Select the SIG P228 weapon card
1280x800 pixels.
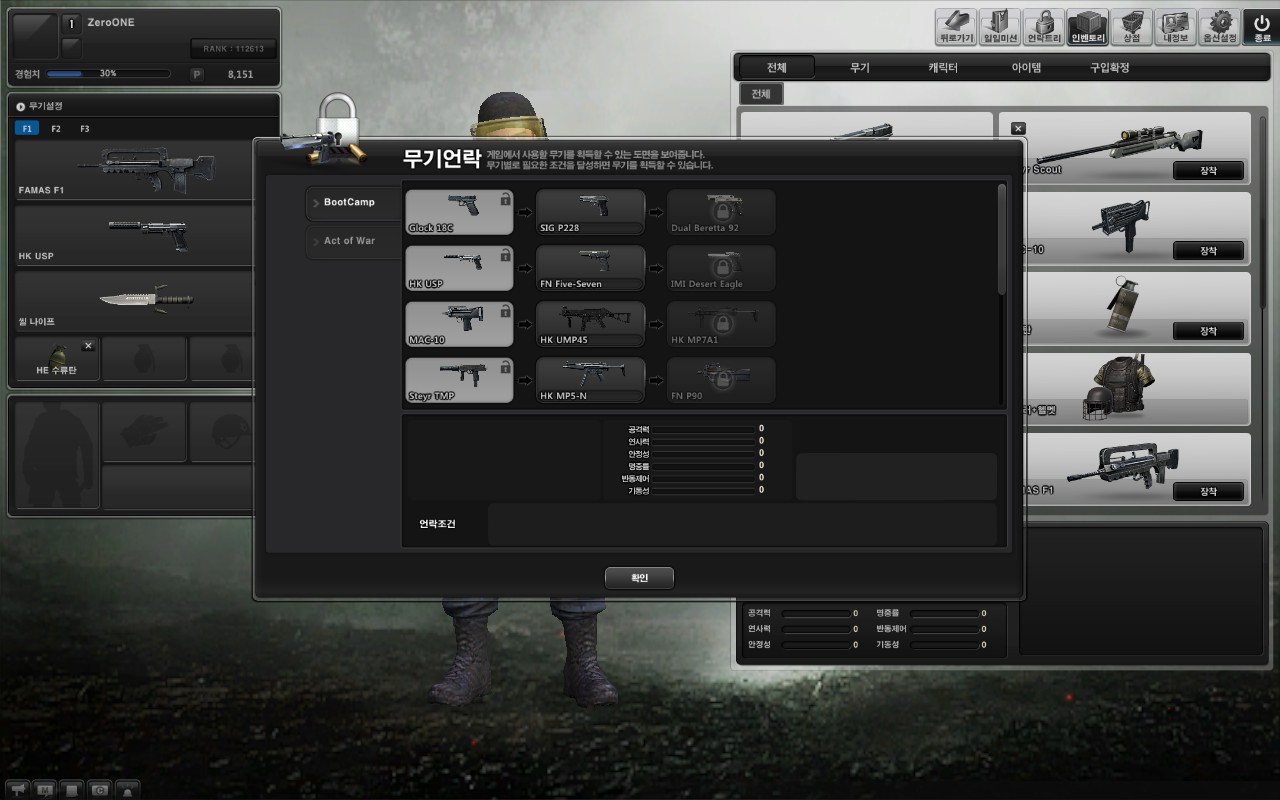point(591,212)
